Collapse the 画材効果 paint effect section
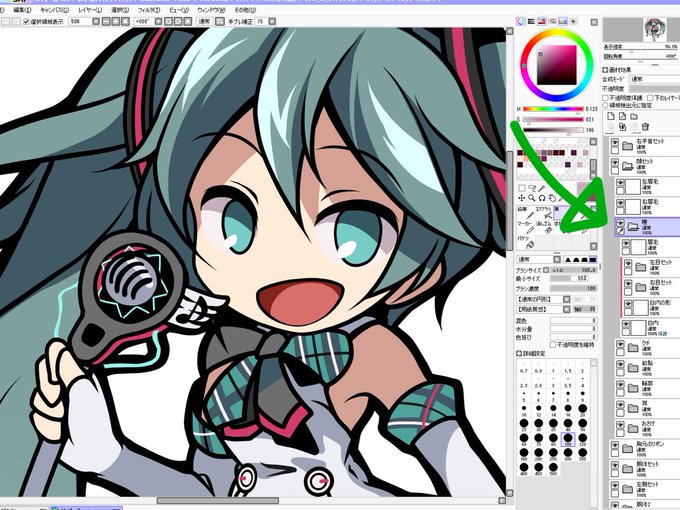This screenshot has height=510, width=680. (605, 69)
